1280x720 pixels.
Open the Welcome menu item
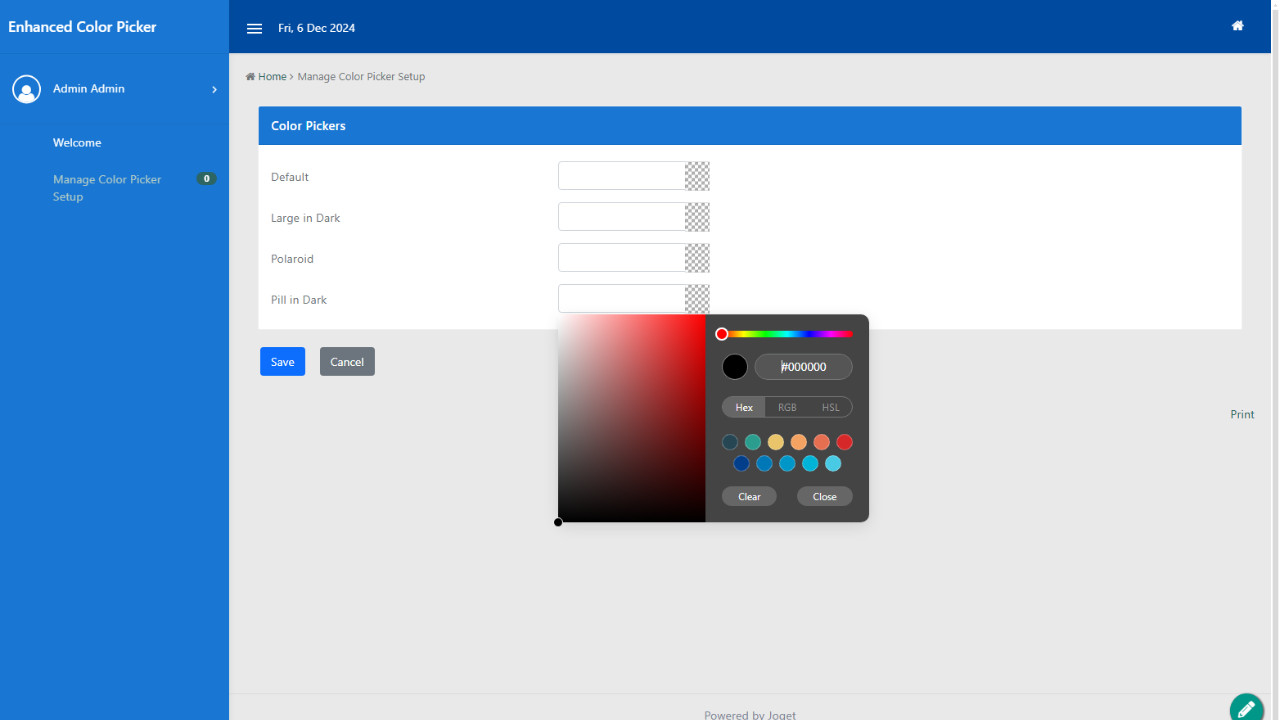click(x=77, y=143)
